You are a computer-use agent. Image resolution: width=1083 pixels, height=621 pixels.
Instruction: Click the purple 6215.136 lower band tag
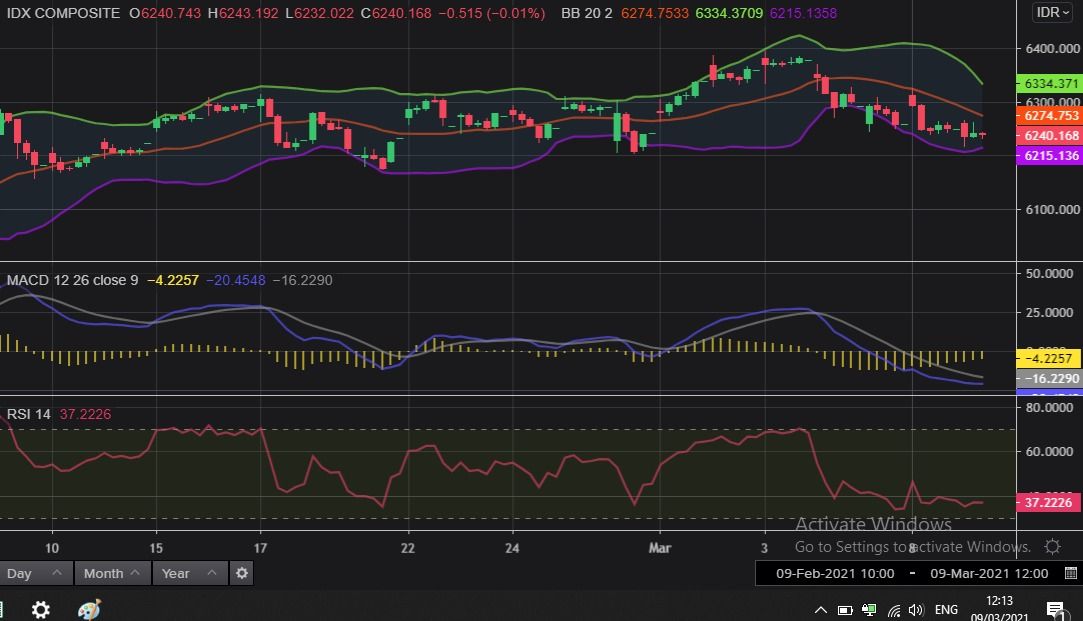click(x=1048, y=156)
